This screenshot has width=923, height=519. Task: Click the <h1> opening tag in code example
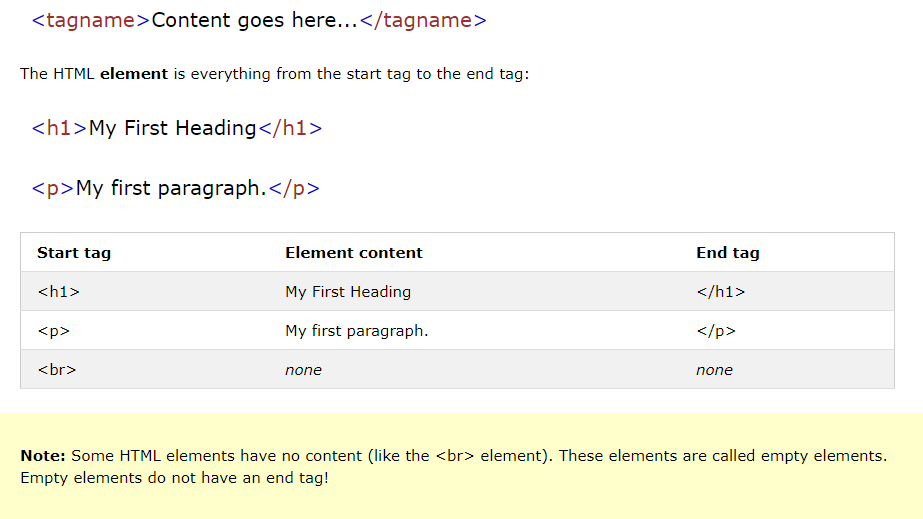click(59, 128)
